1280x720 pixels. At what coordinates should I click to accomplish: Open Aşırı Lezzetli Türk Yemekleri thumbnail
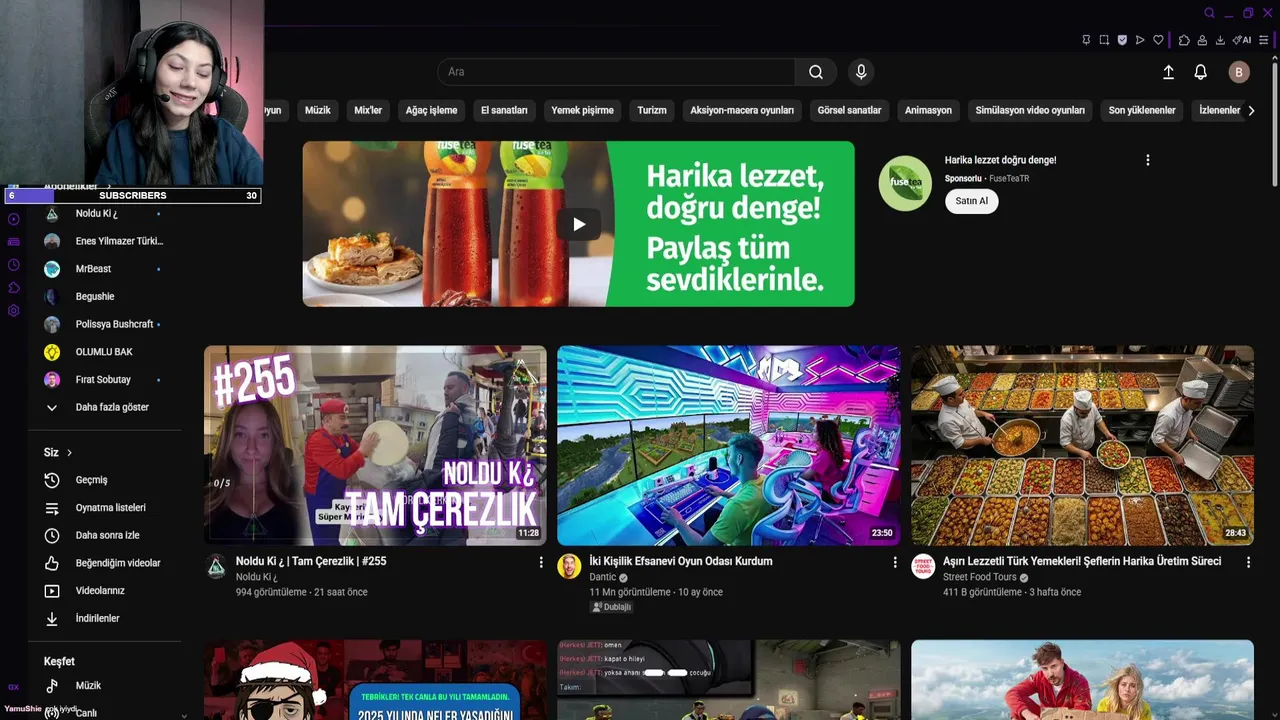click(1082, 445)
